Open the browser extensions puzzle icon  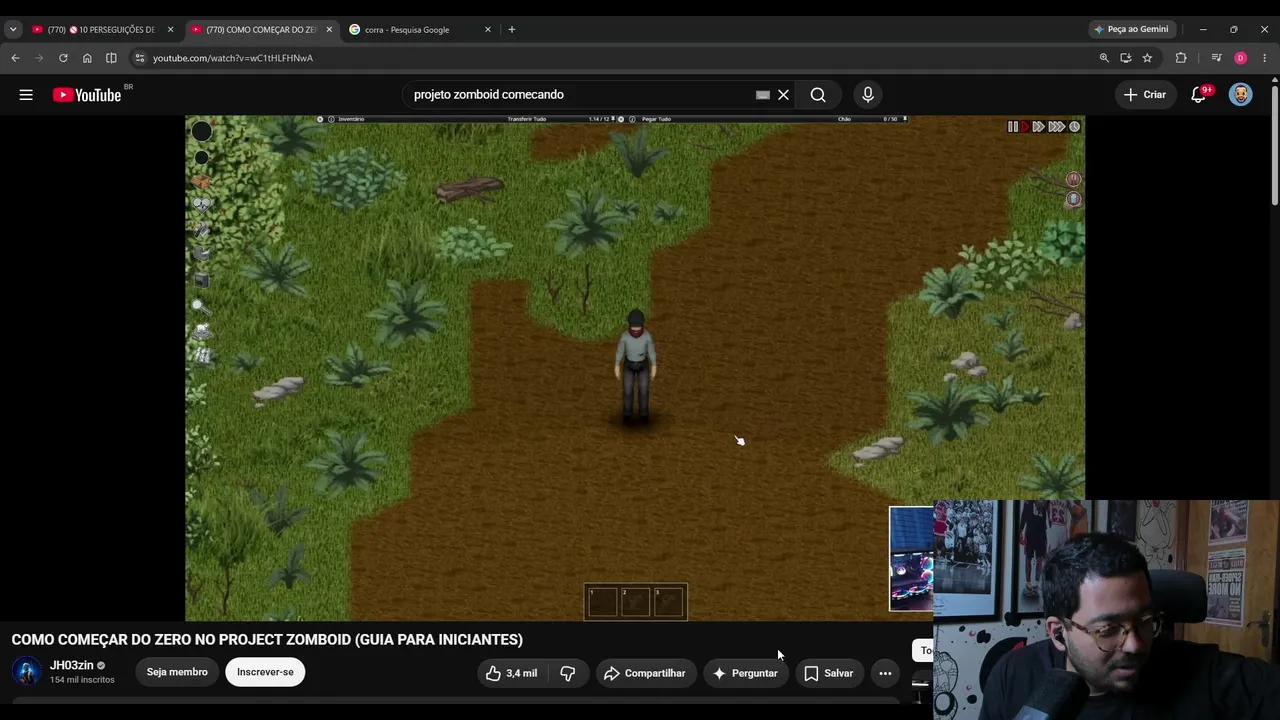(x=1181, y=58)
